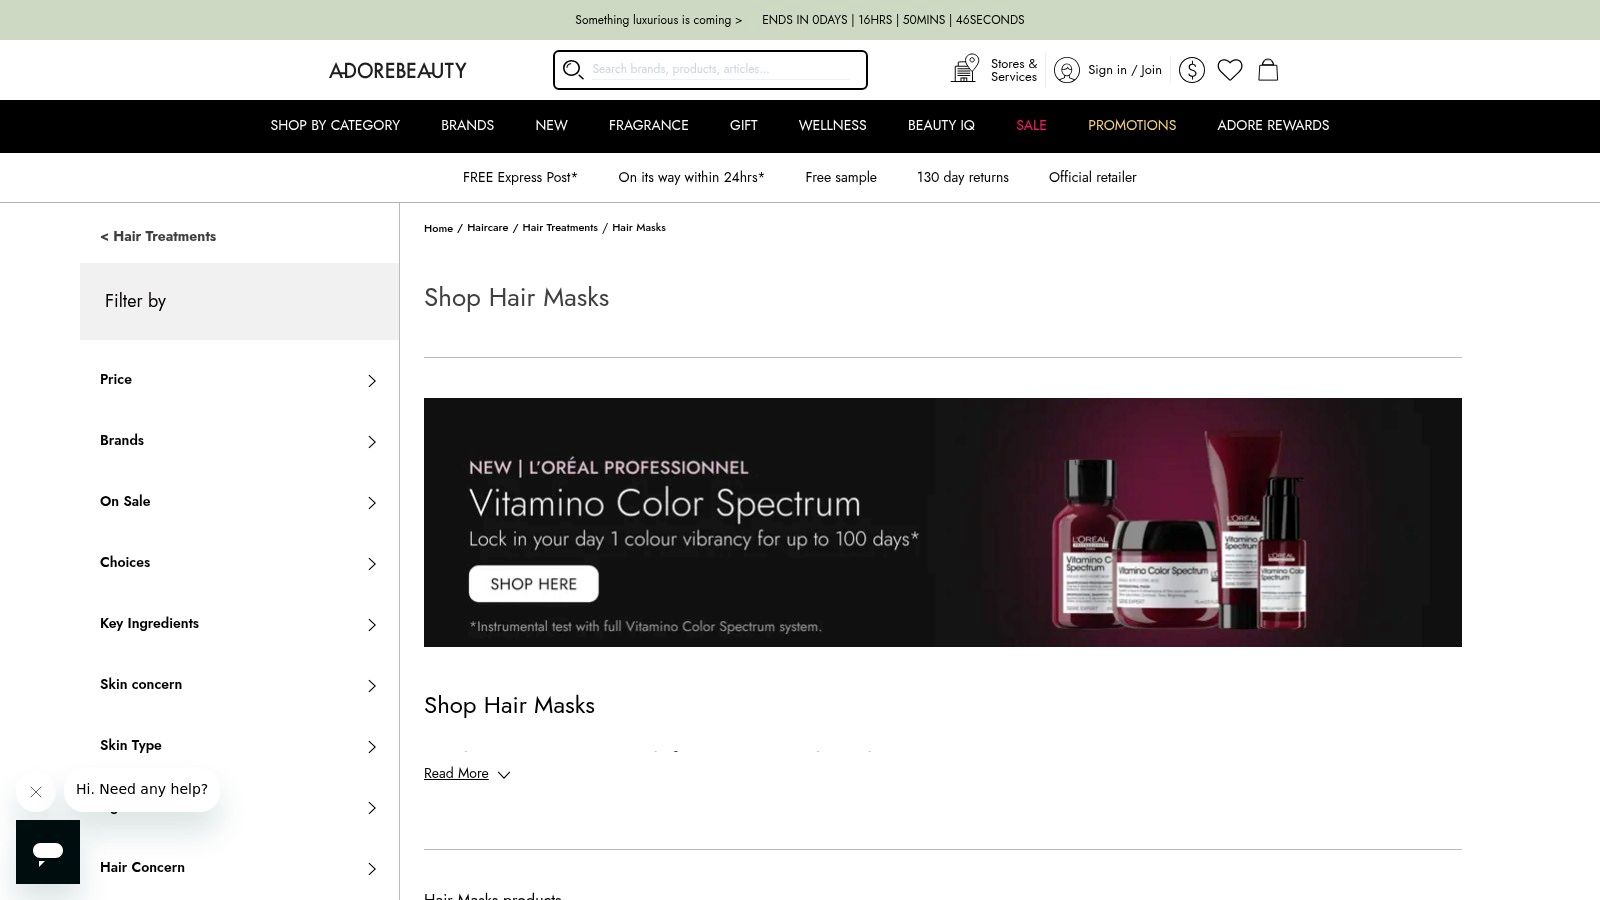The width and height of the screenshot is (1600, 900).
Task: Open the Sale menu item
Action: pos(1031,126)
